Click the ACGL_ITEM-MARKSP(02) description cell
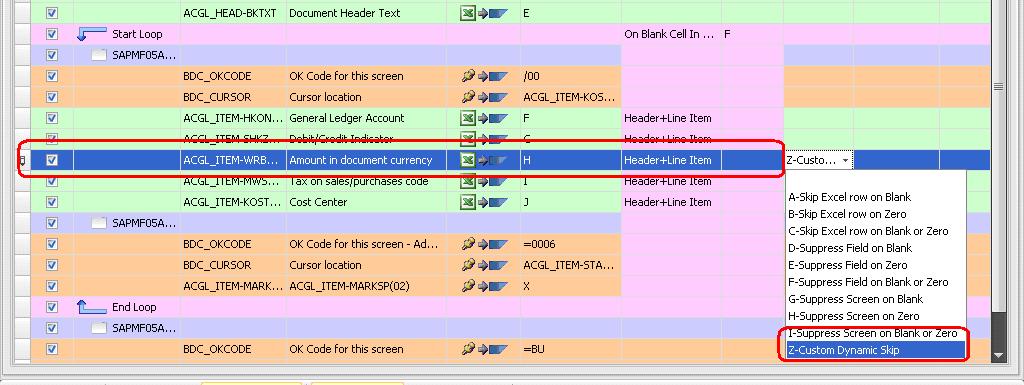The height and width of the screenshot is (385, 1024). 366,286
